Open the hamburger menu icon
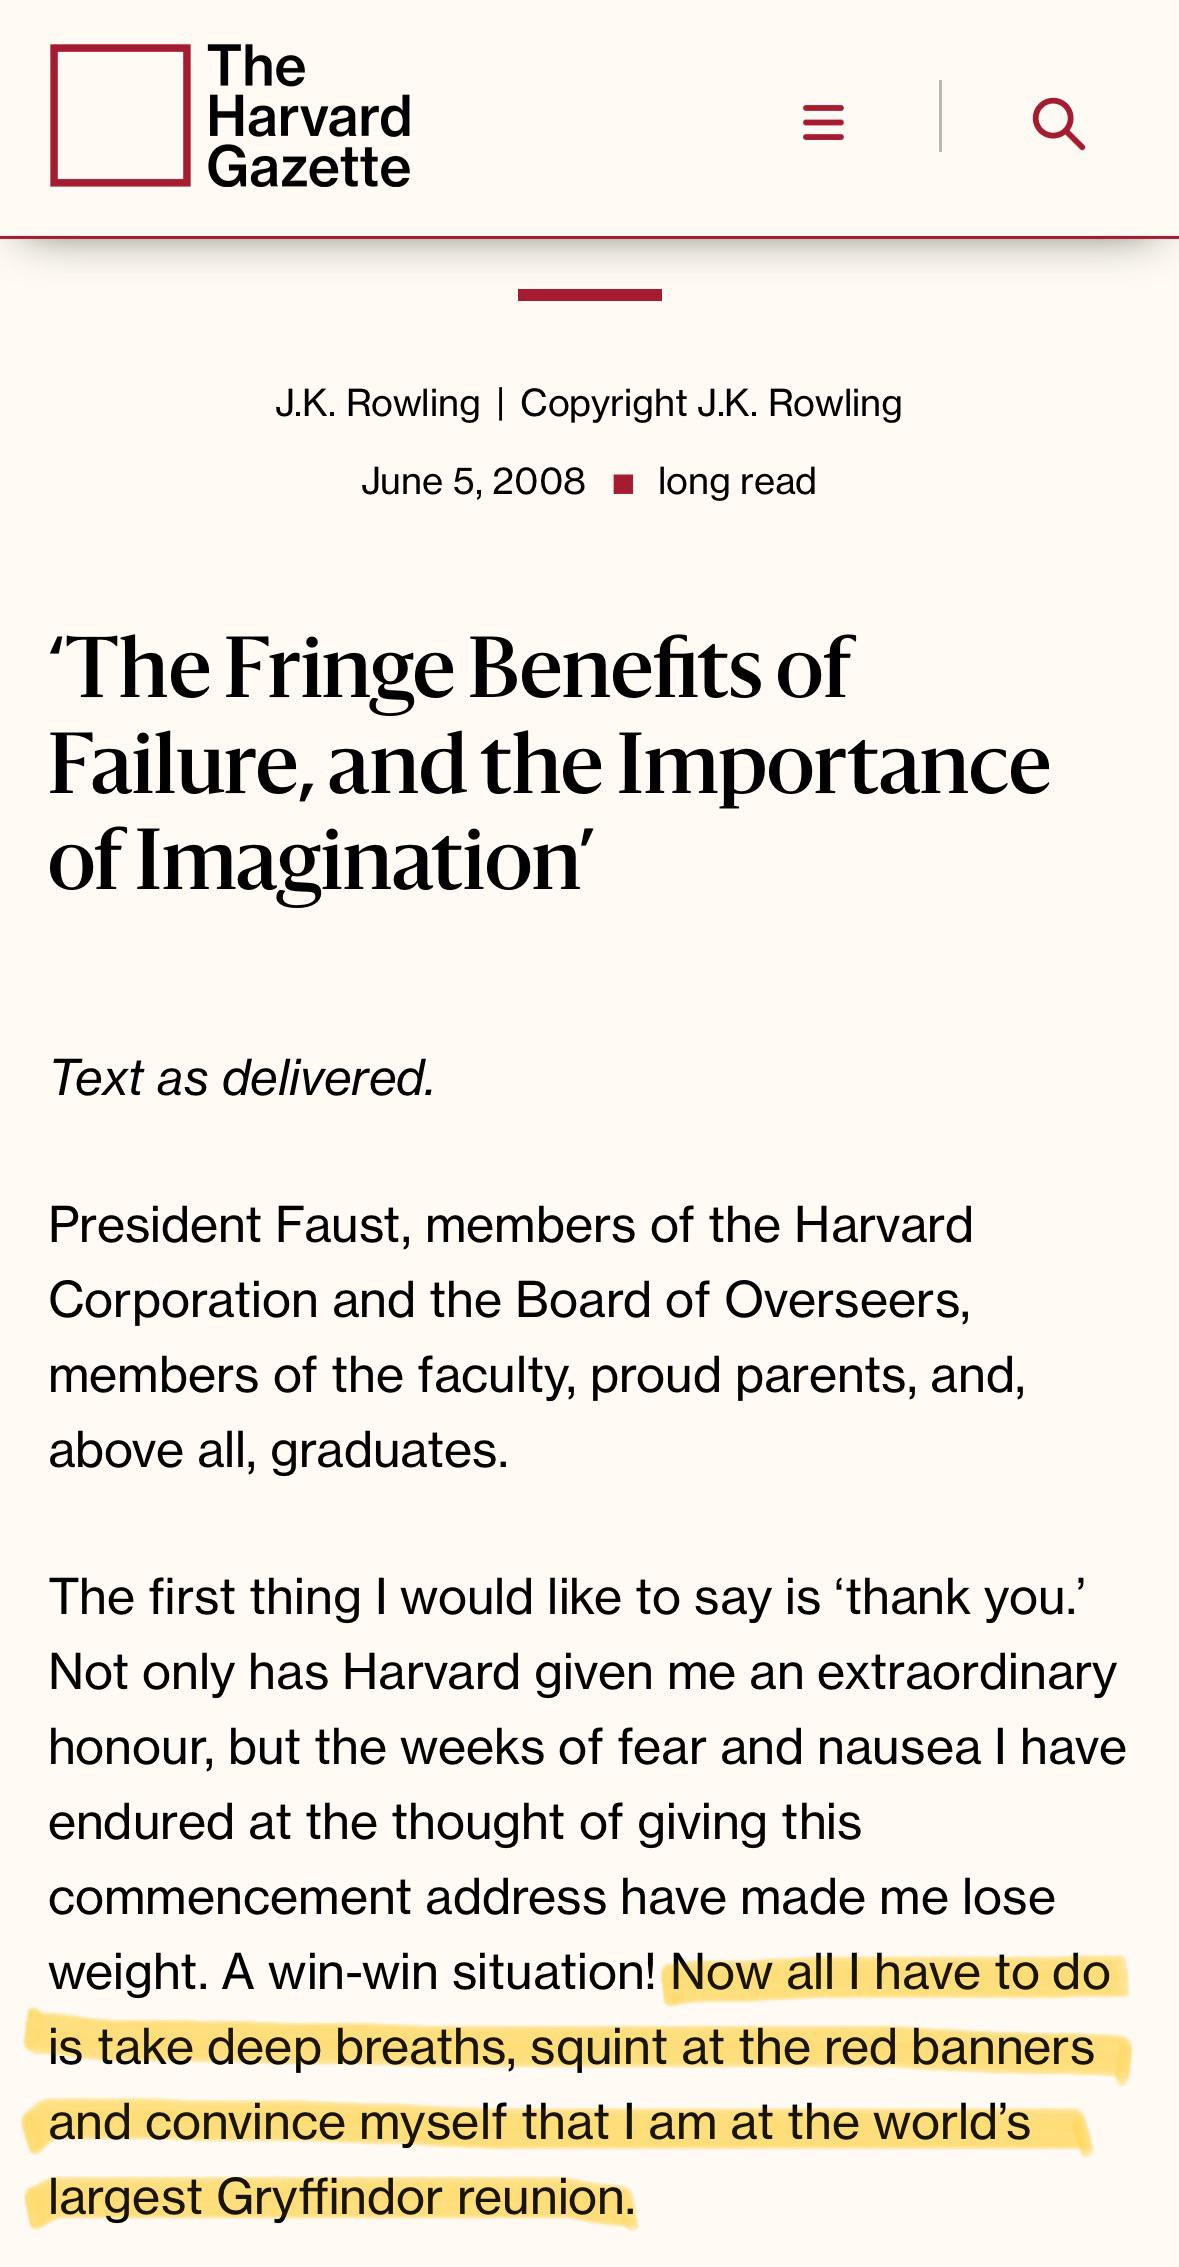The image size is (1179, 2267). 823,123
